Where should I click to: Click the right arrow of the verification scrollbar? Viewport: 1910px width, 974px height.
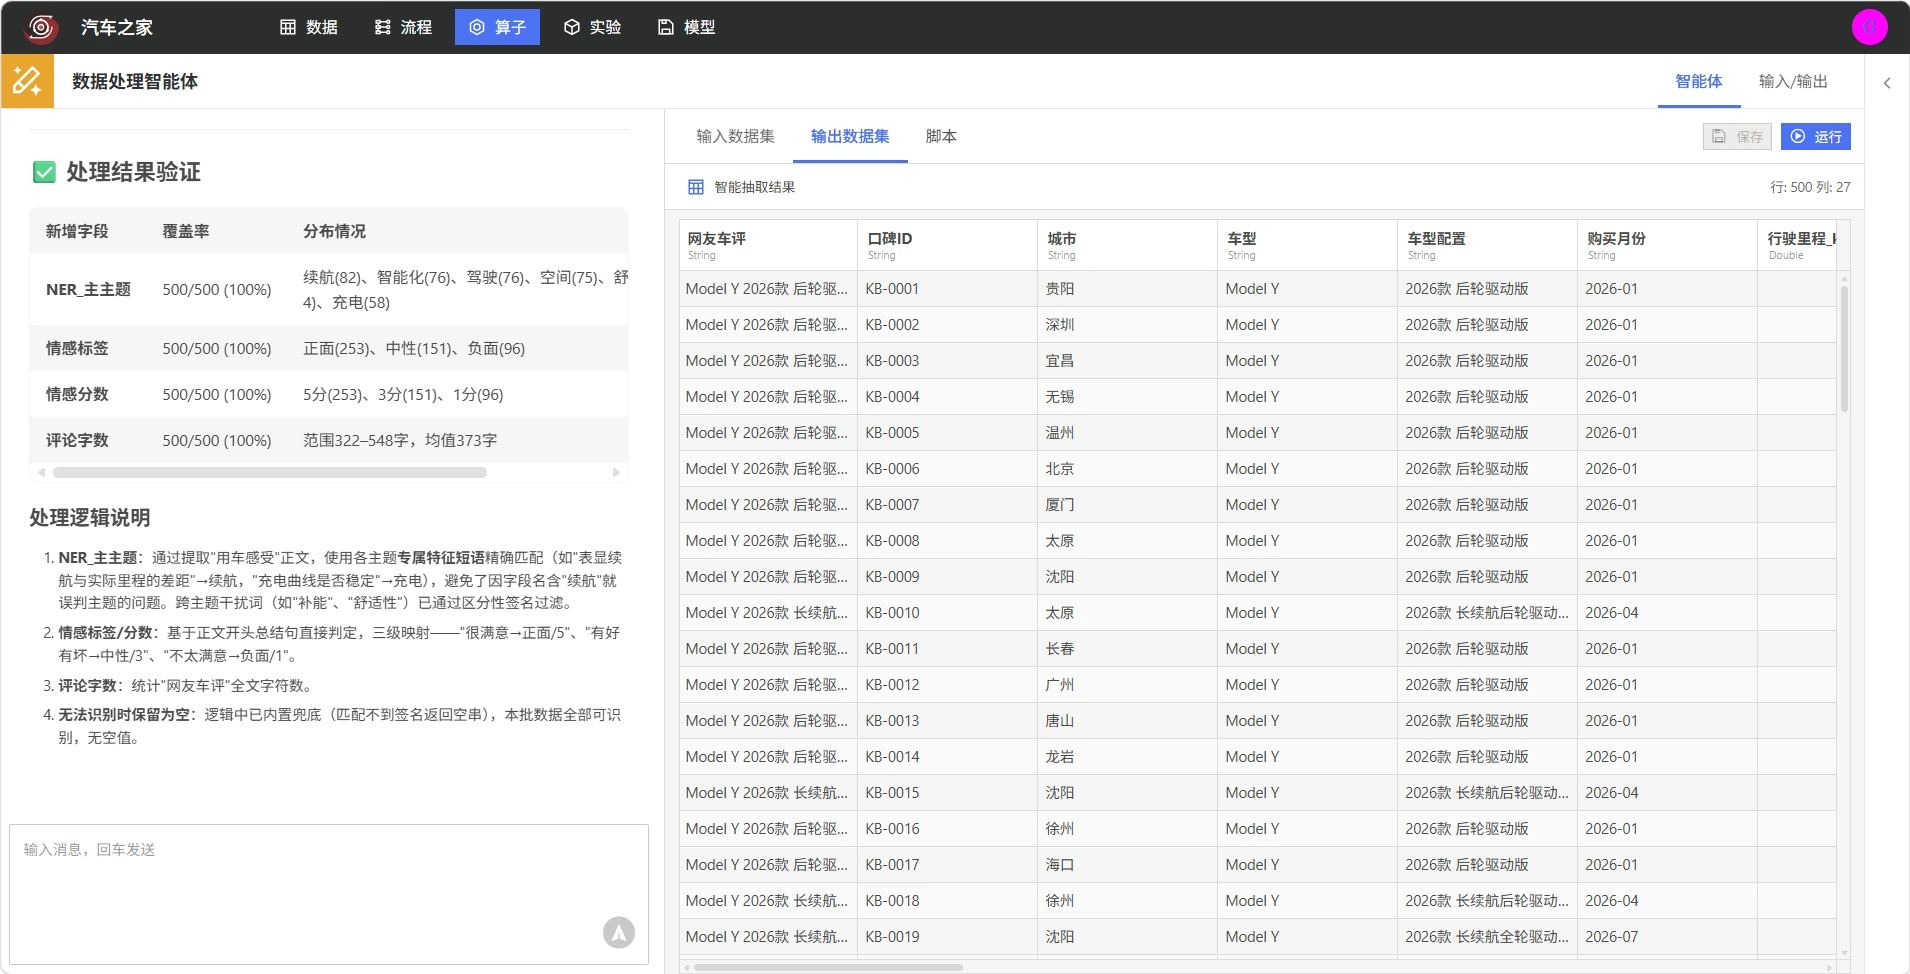(616, 472)
